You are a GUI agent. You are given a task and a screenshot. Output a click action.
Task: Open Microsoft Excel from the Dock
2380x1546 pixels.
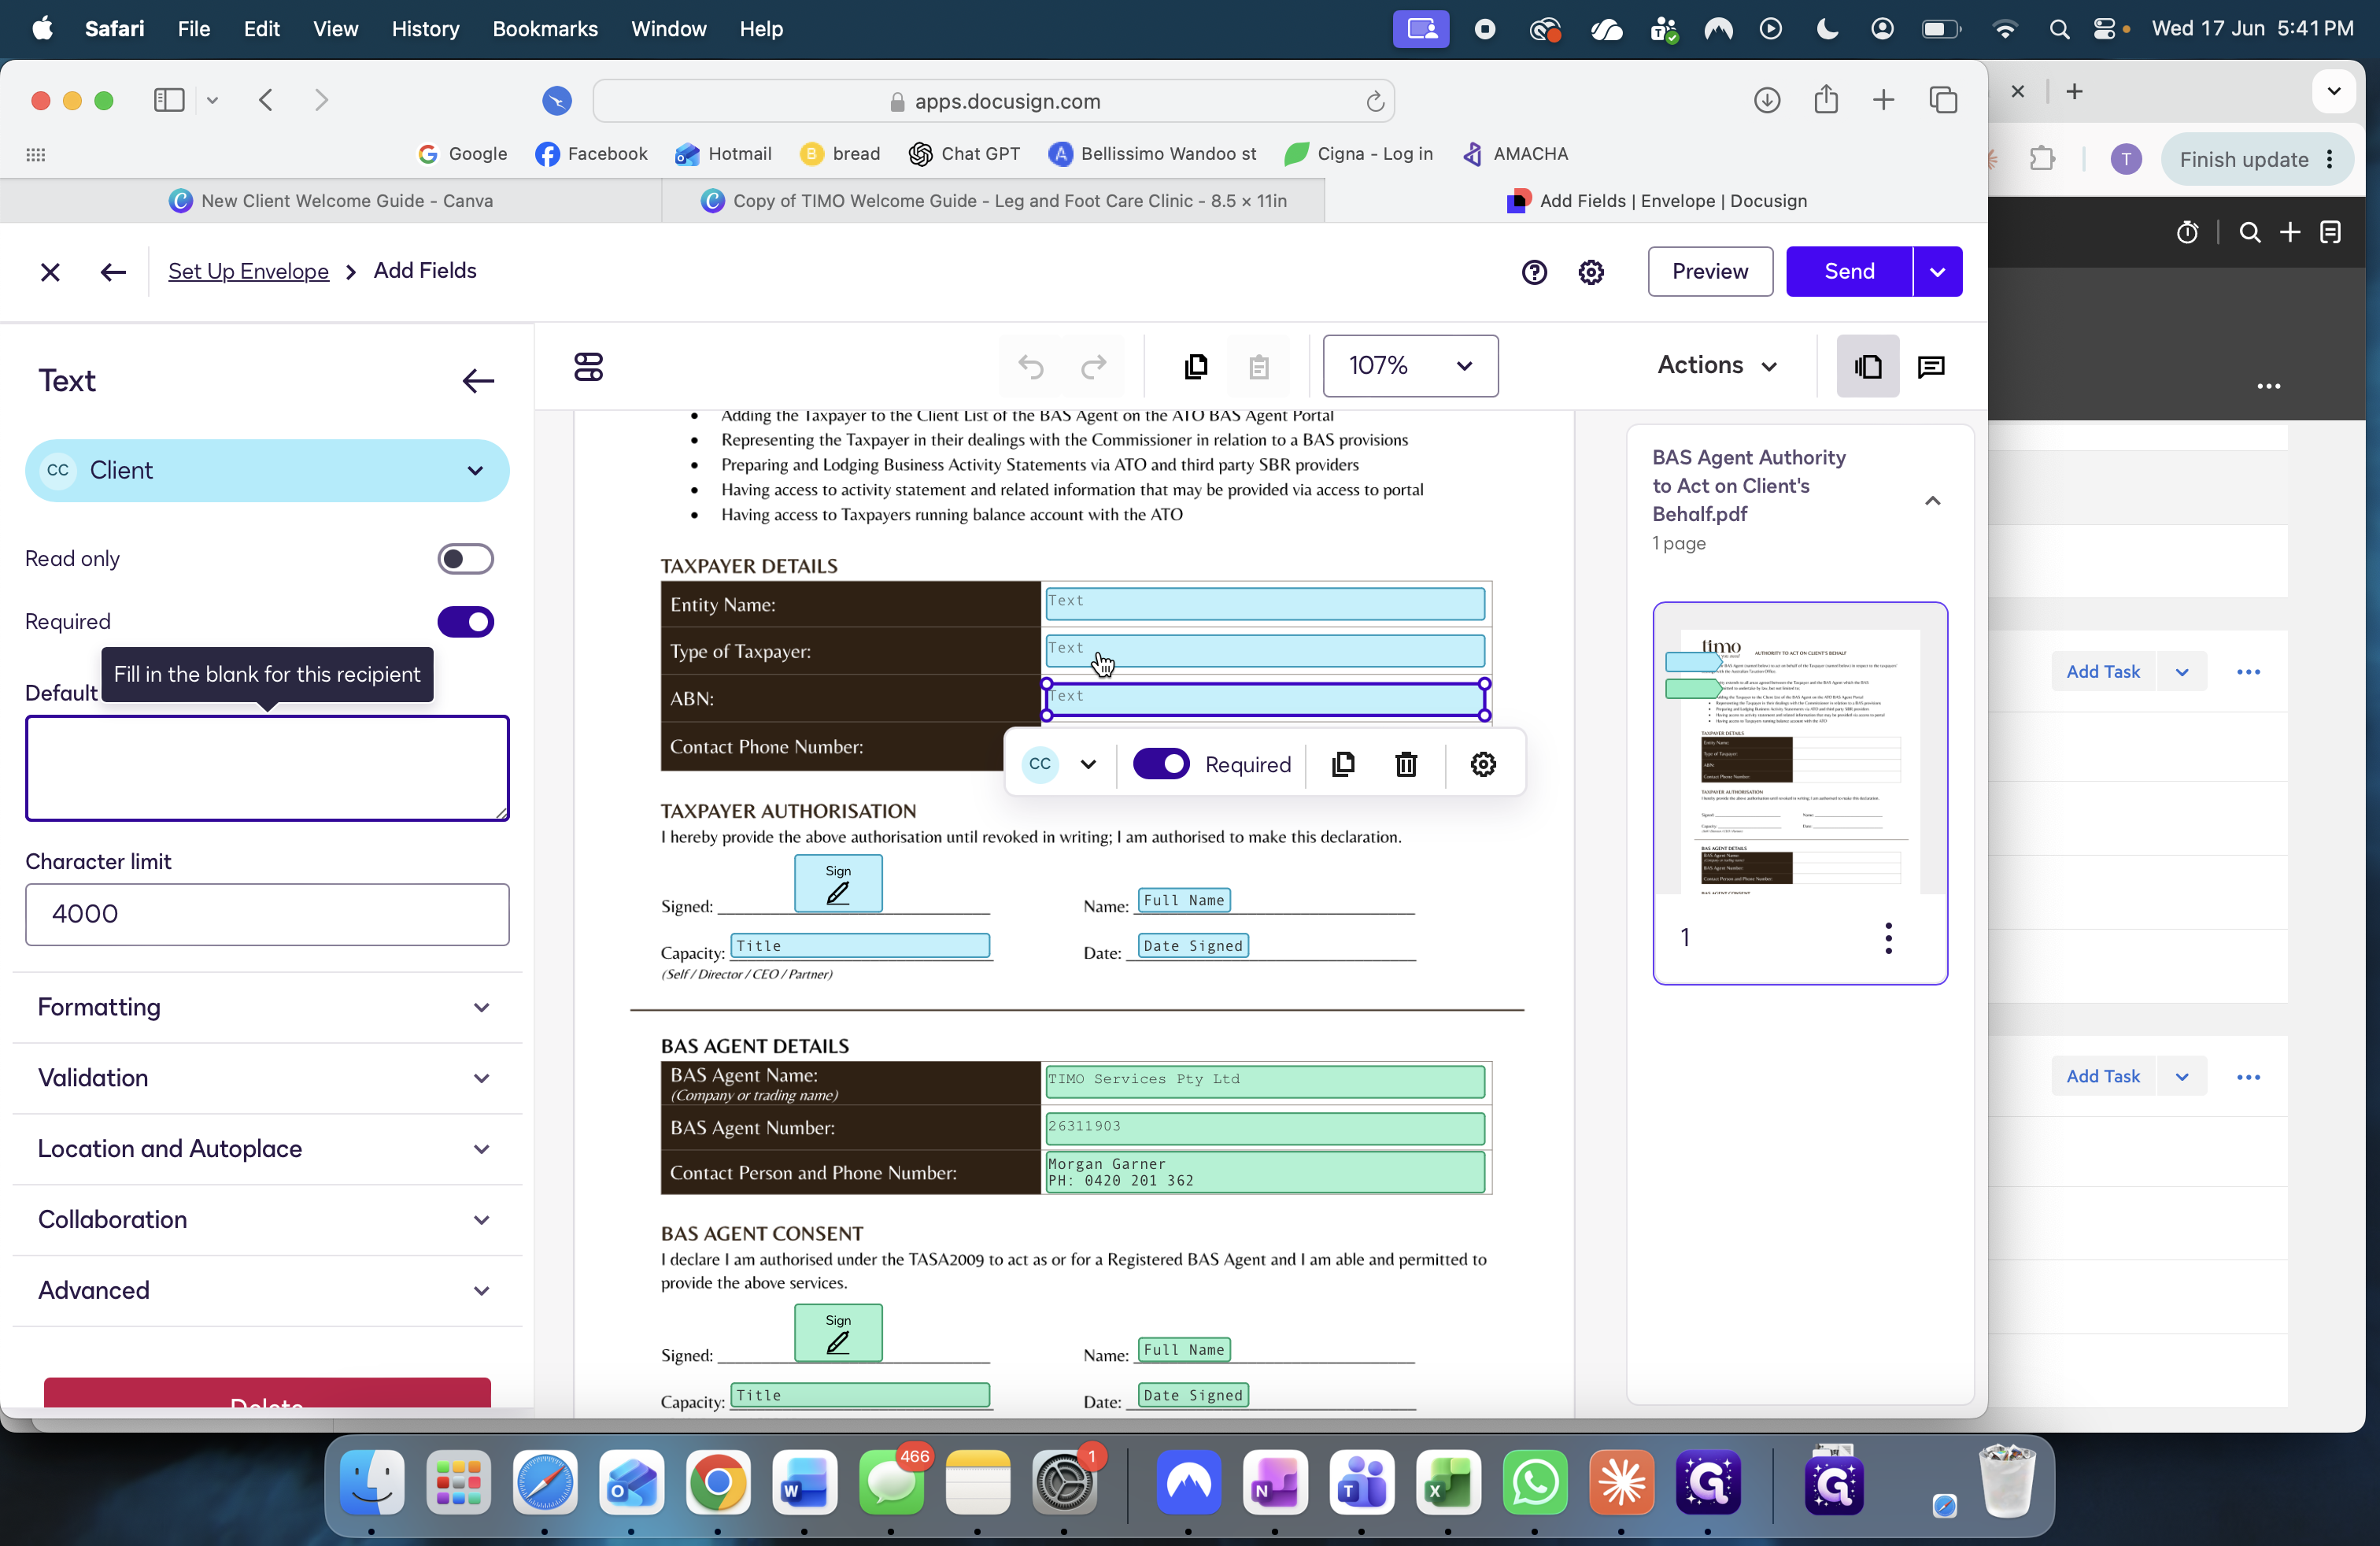click(1447, 1482)
